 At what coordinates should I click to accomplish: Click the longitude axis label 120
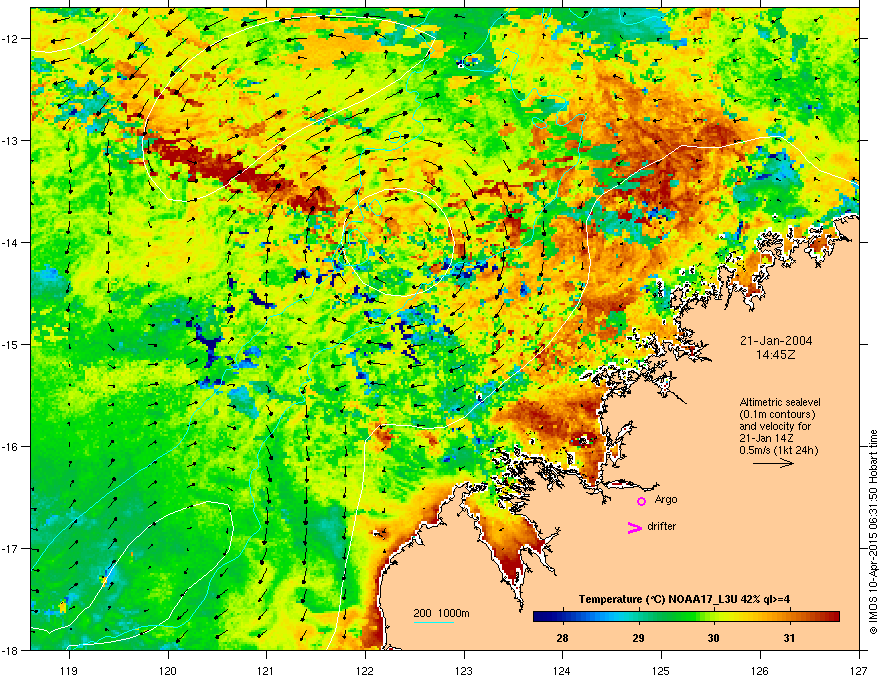pyautogui.click(x=167, y=670)
